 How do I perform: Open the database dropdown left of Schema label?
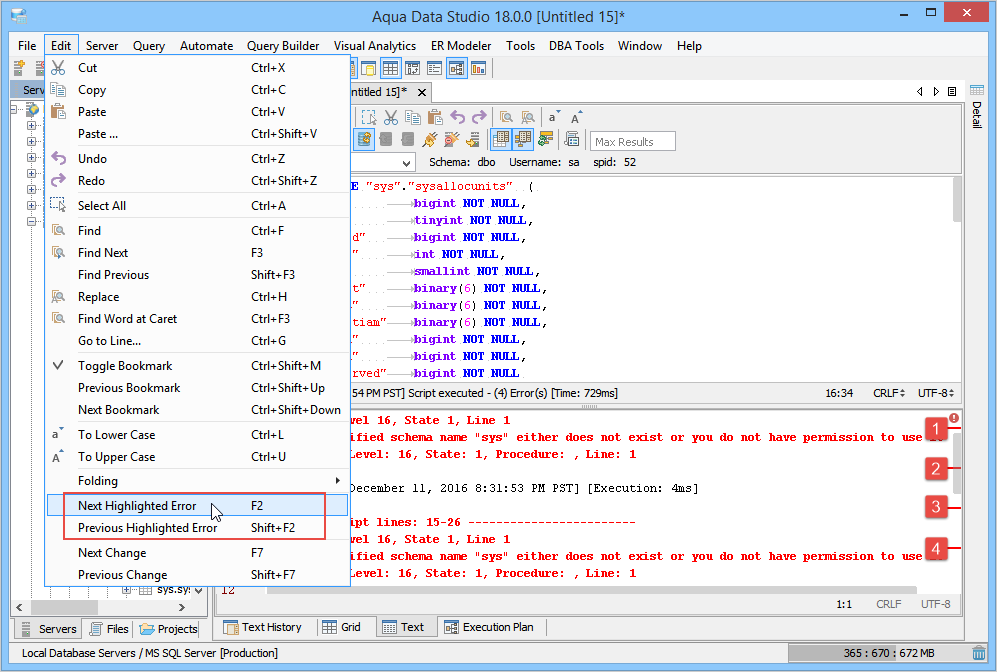point(406,163)
